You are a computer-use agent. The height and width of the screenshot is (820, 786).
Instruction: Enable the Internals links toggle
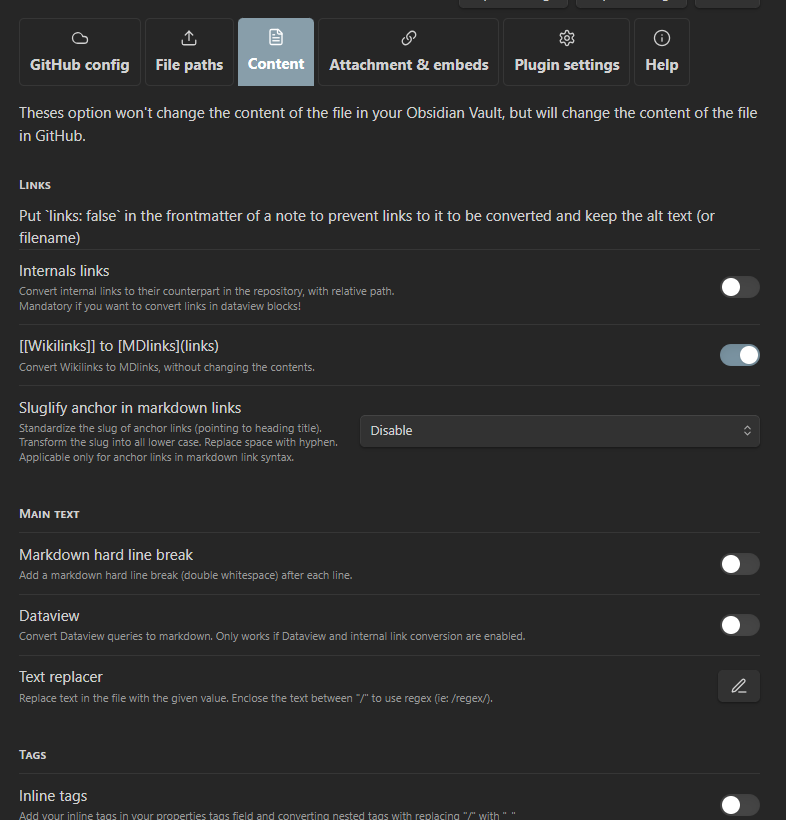(739, 287)
